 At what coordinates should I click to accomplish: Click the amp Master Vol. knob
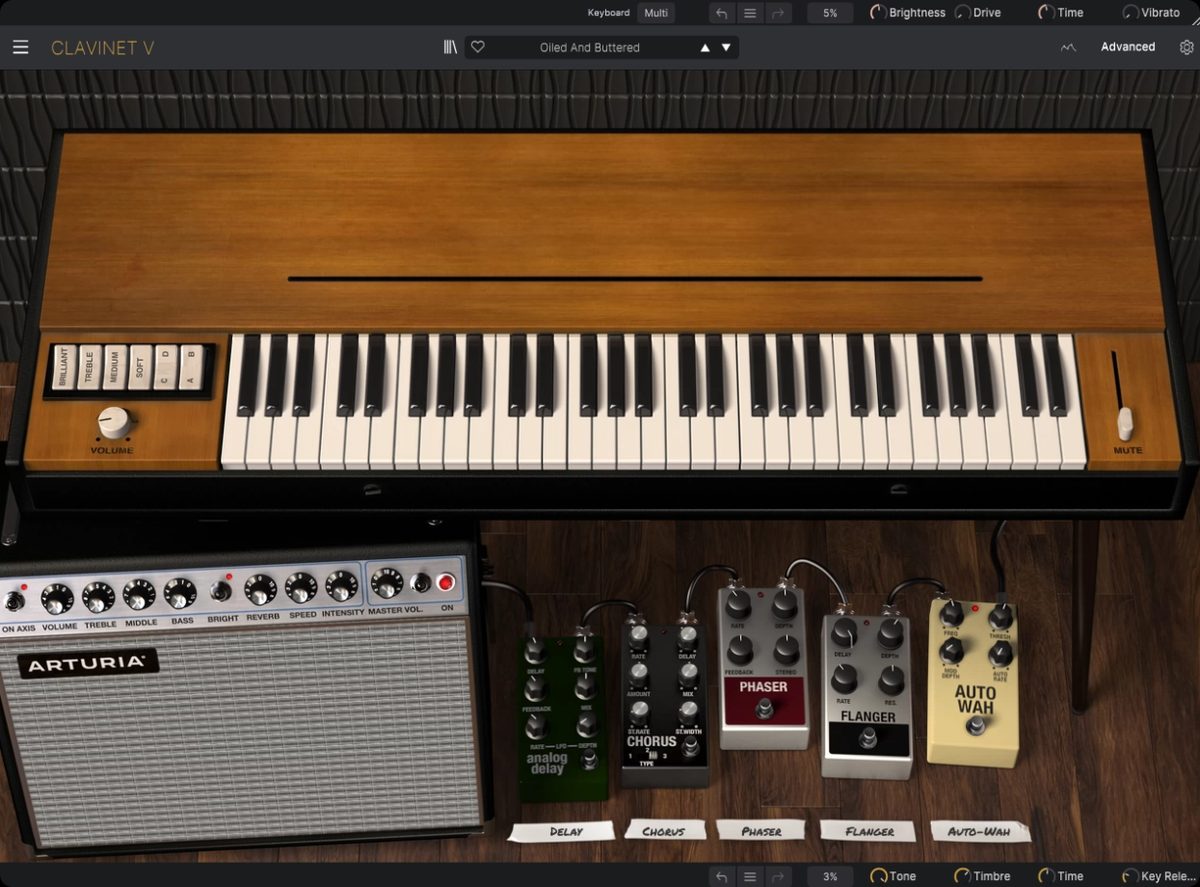pos(386,583)
